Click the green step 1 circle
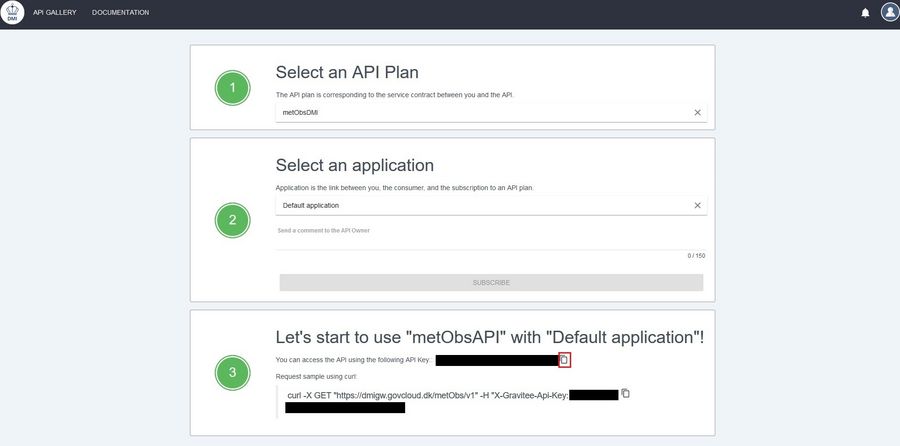Viewport: 900px width, 446px height. point(233,88)
